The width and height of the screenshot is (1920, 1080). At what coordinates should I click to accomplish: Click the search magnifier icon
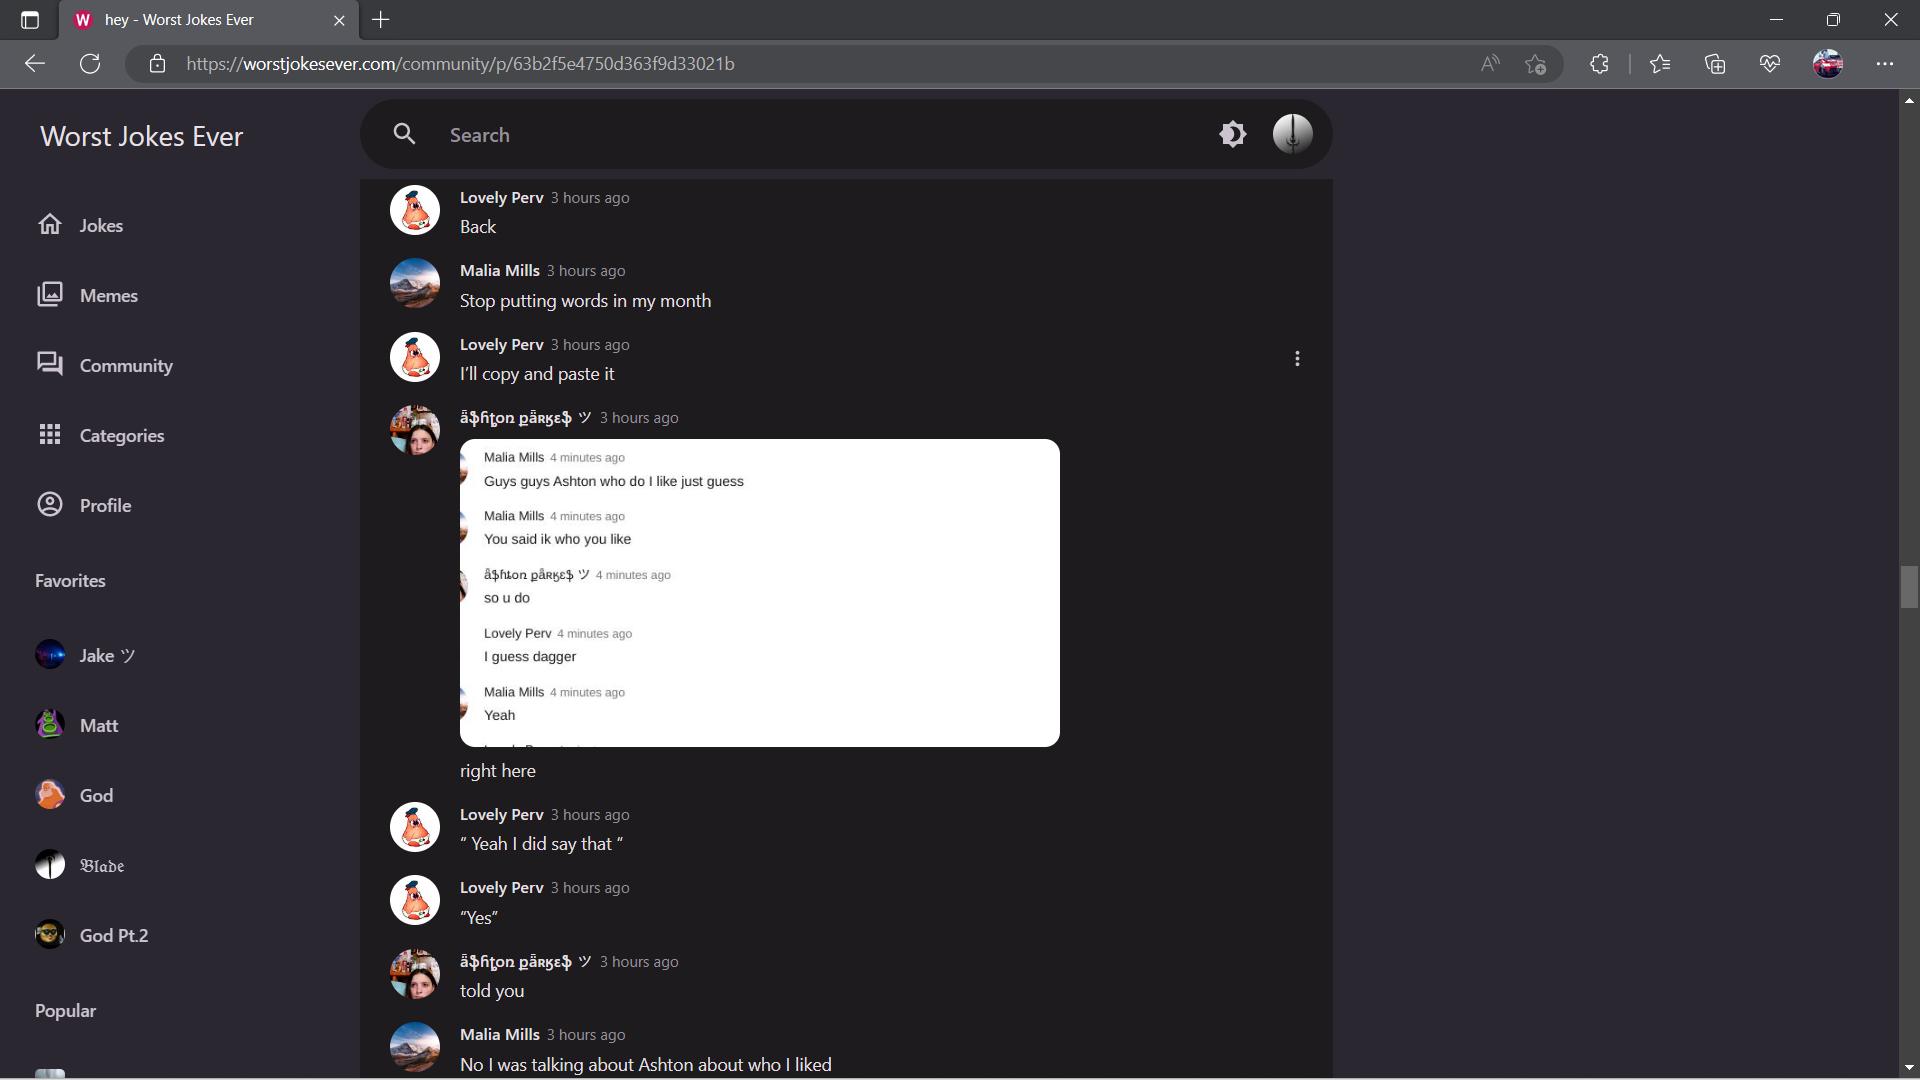pos(404,134)
